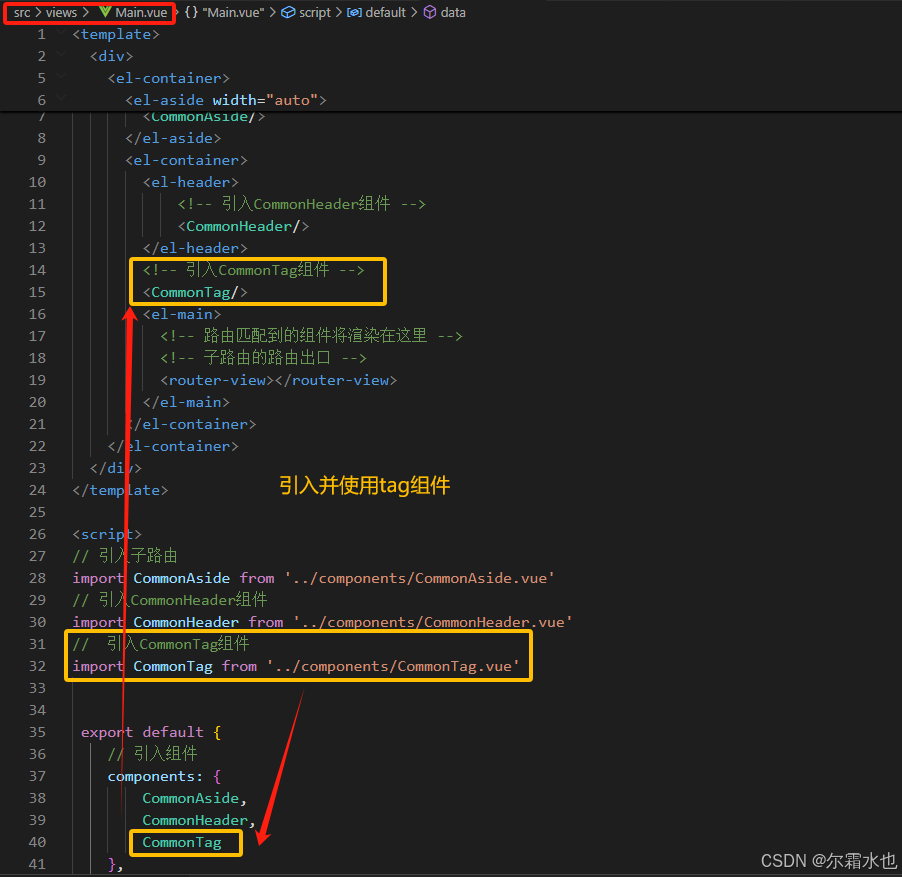
Task: Collapse the div block at line 2
Action: [60, 56]
